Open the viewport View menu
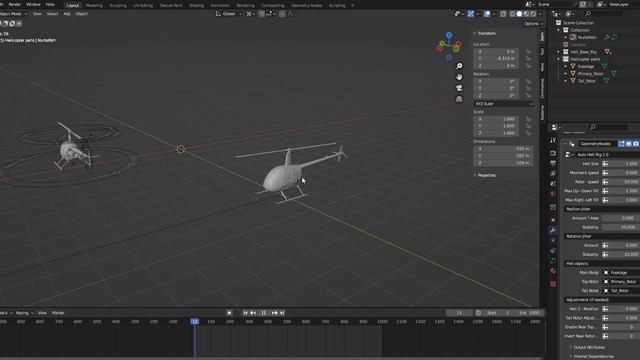The height and width of the screenshot is (360, 640). (x=37, y=13)
